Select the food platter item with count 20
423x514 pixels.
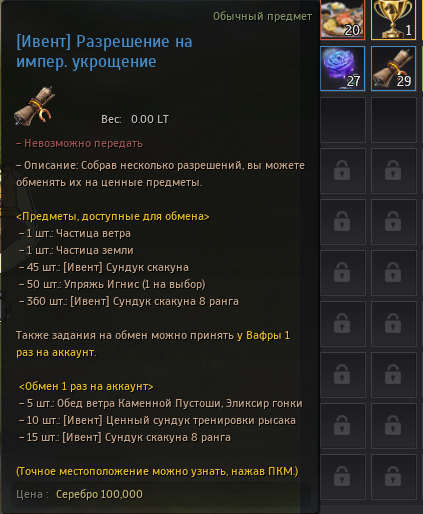coord(342,19)
